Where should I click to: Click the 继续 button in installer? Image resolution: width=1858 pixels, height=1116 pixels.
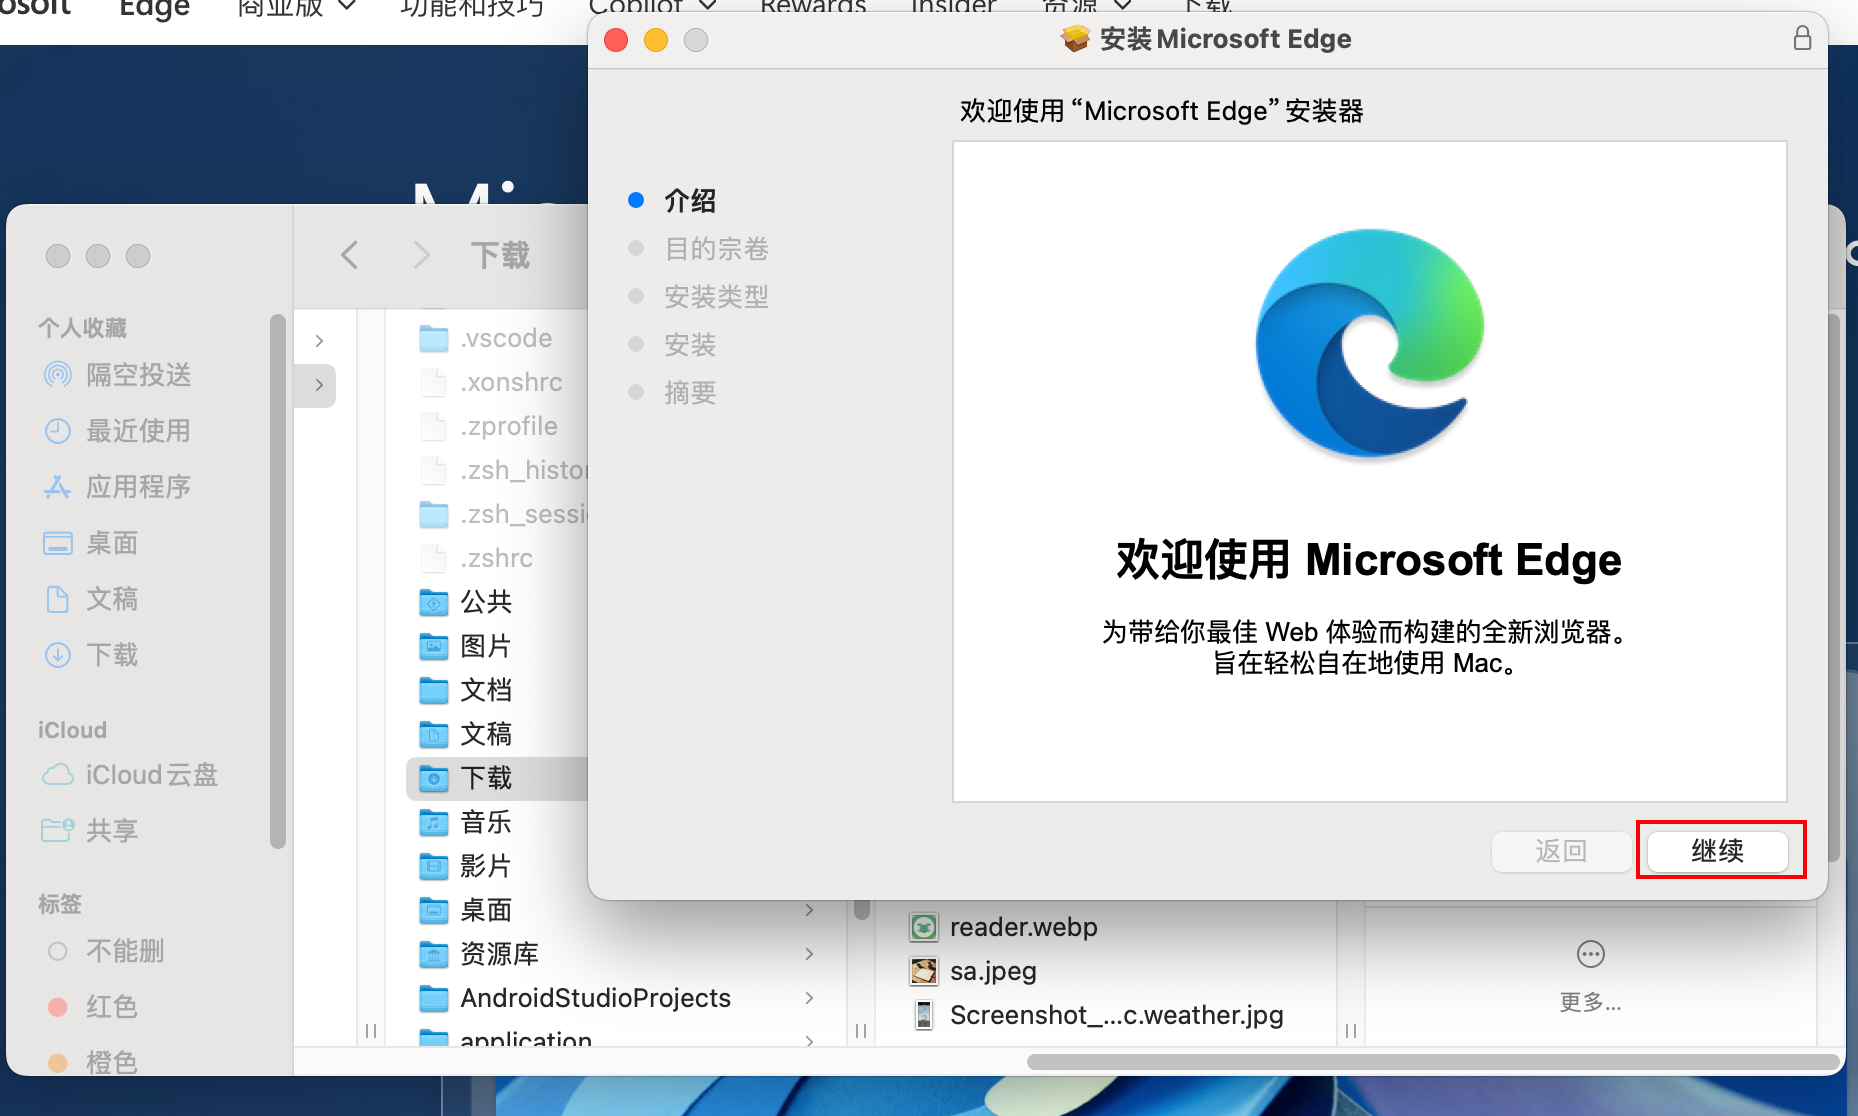point(1717,851)
